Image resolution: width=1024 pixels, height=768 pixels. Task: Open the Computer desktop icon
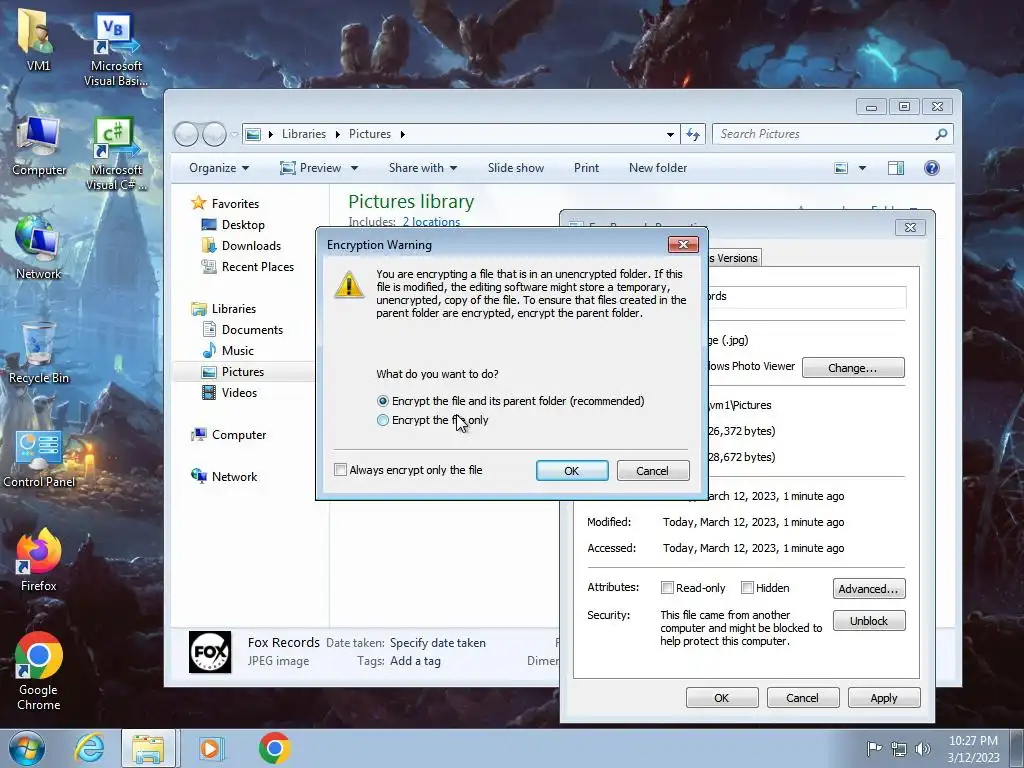(x=39, y=145)
